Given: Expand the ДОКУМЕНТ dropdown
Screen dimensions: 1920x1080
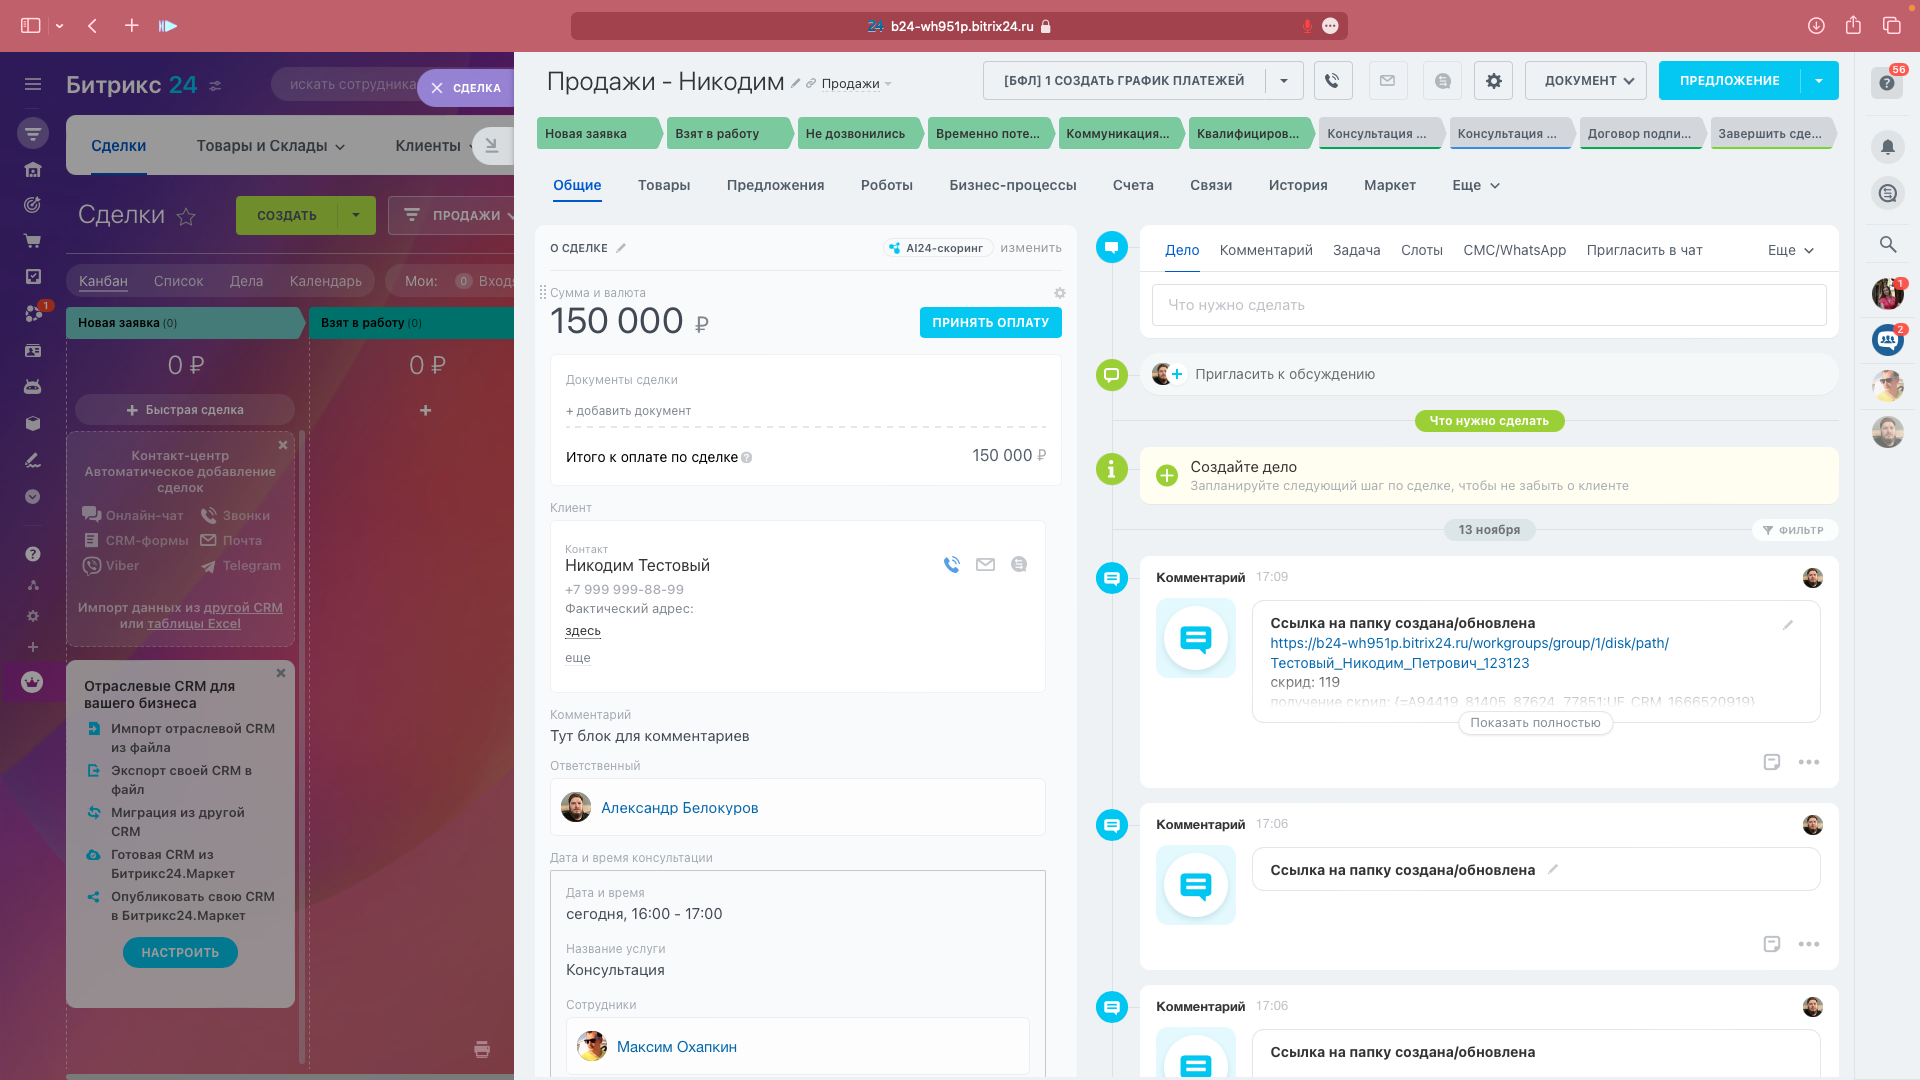Looking at the screenshot, I should point(1588,81).
